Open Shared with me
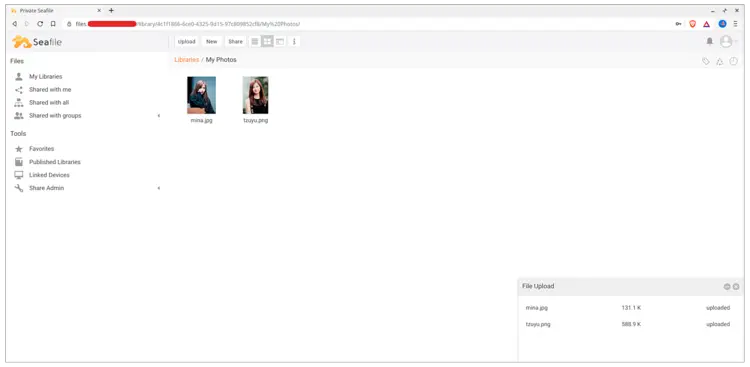Screen dimensions: 750x367 coord(50,89)
